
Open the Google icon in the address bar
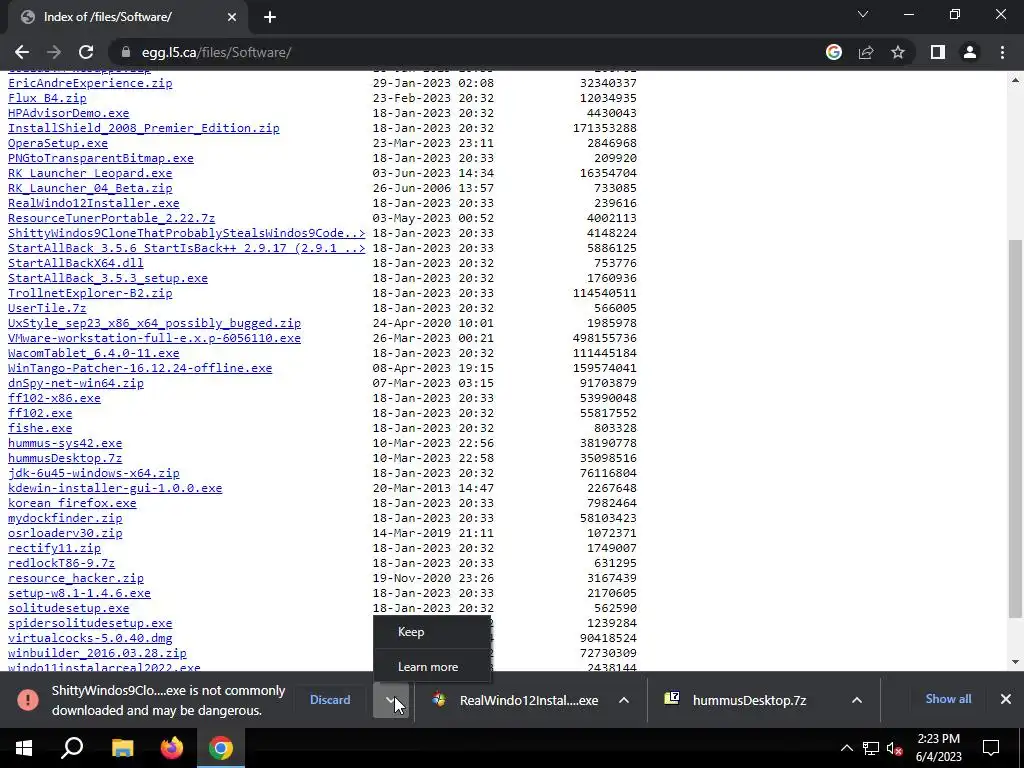(x=834, y=52)
